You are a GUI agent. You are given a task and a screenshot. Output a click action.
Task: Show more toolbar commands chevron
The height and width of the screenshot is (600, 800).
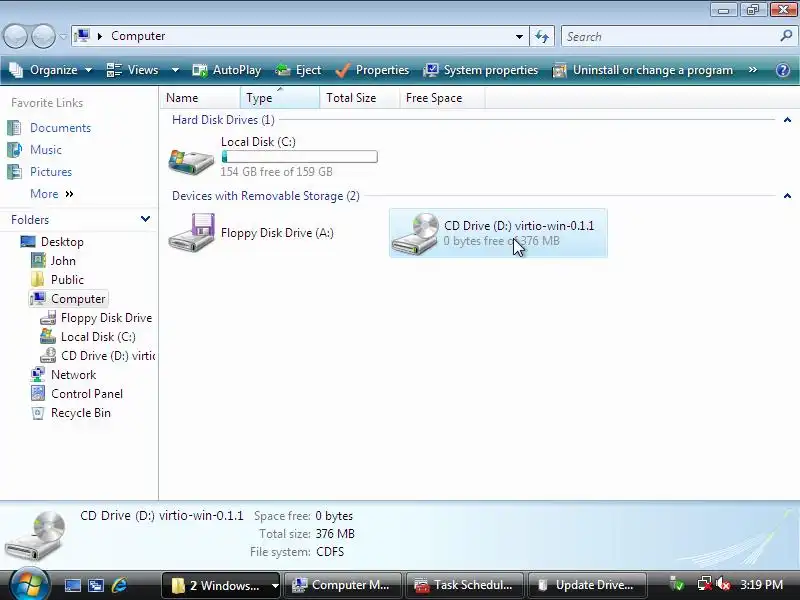(753, 69)
